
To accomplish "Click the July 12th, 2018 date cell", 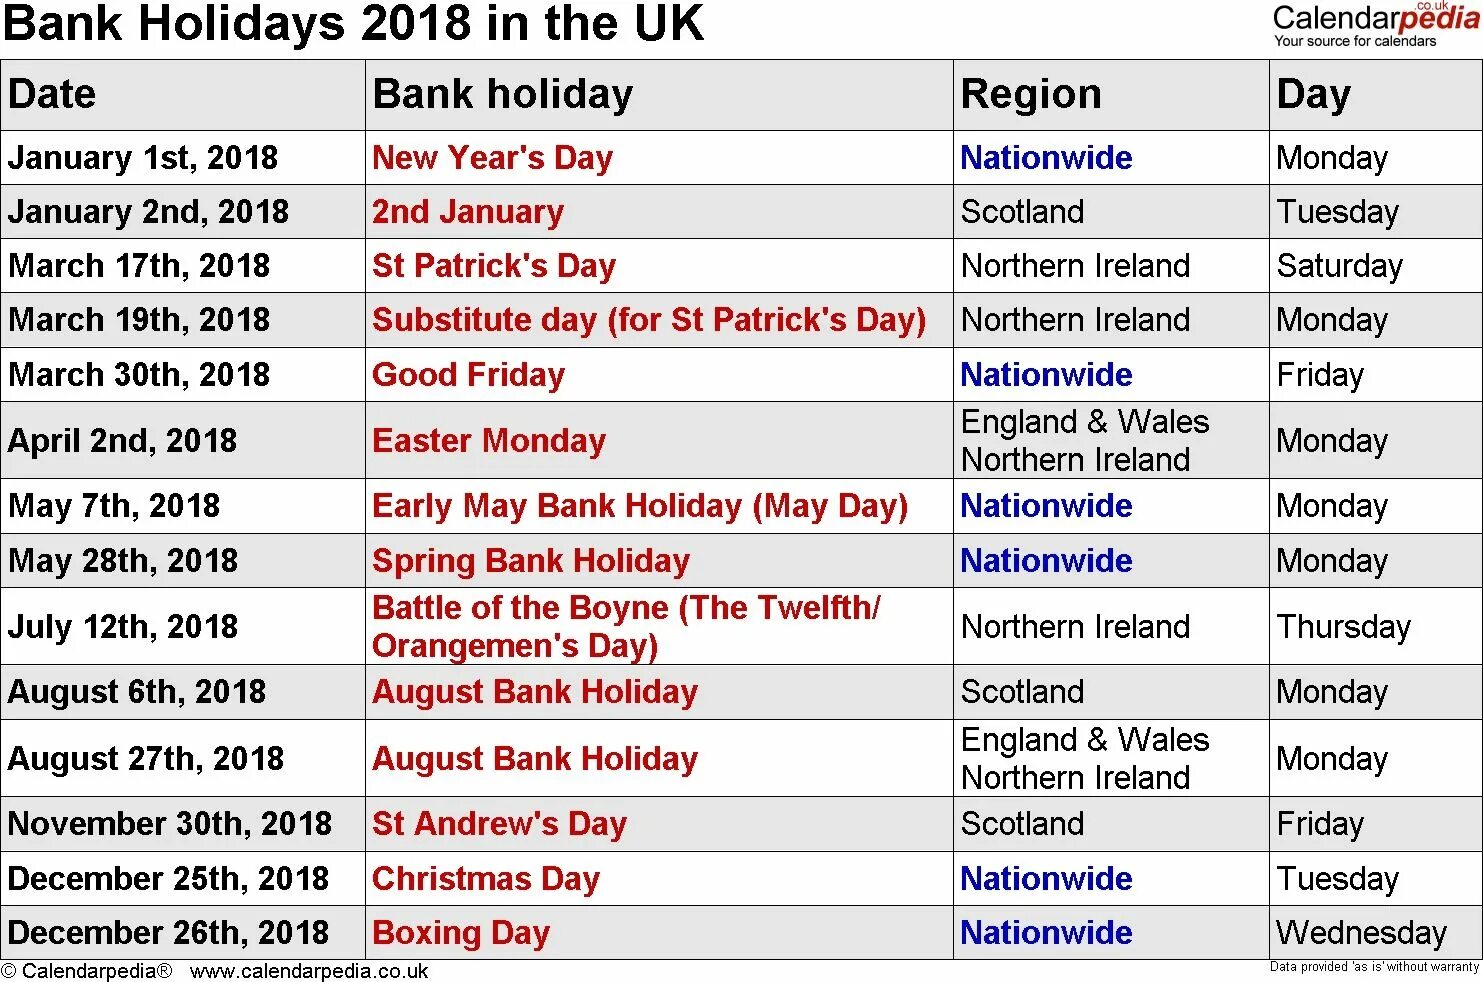I will click(x=123, y=627).
